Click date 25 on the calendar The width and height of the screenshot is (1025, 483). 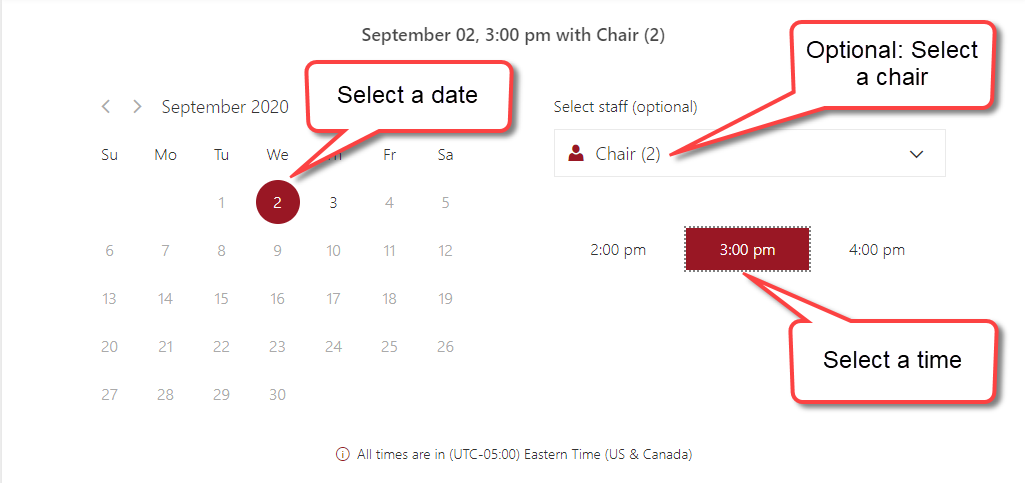[x=390, y=346]
